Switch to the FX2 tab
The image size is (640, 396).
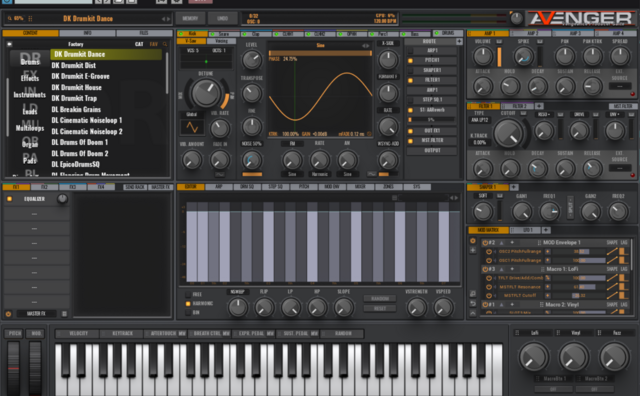click(44, 187)
